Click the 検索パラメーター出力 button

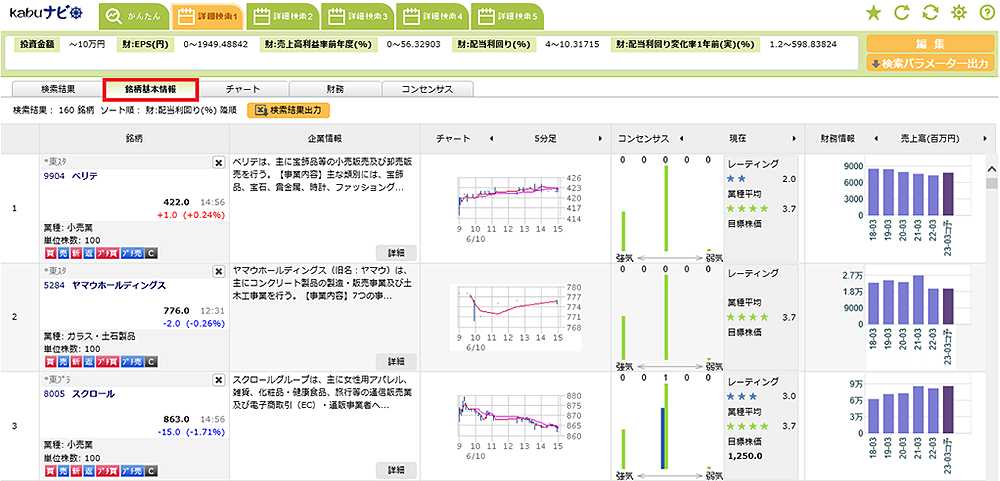click(x=930, y=63)
